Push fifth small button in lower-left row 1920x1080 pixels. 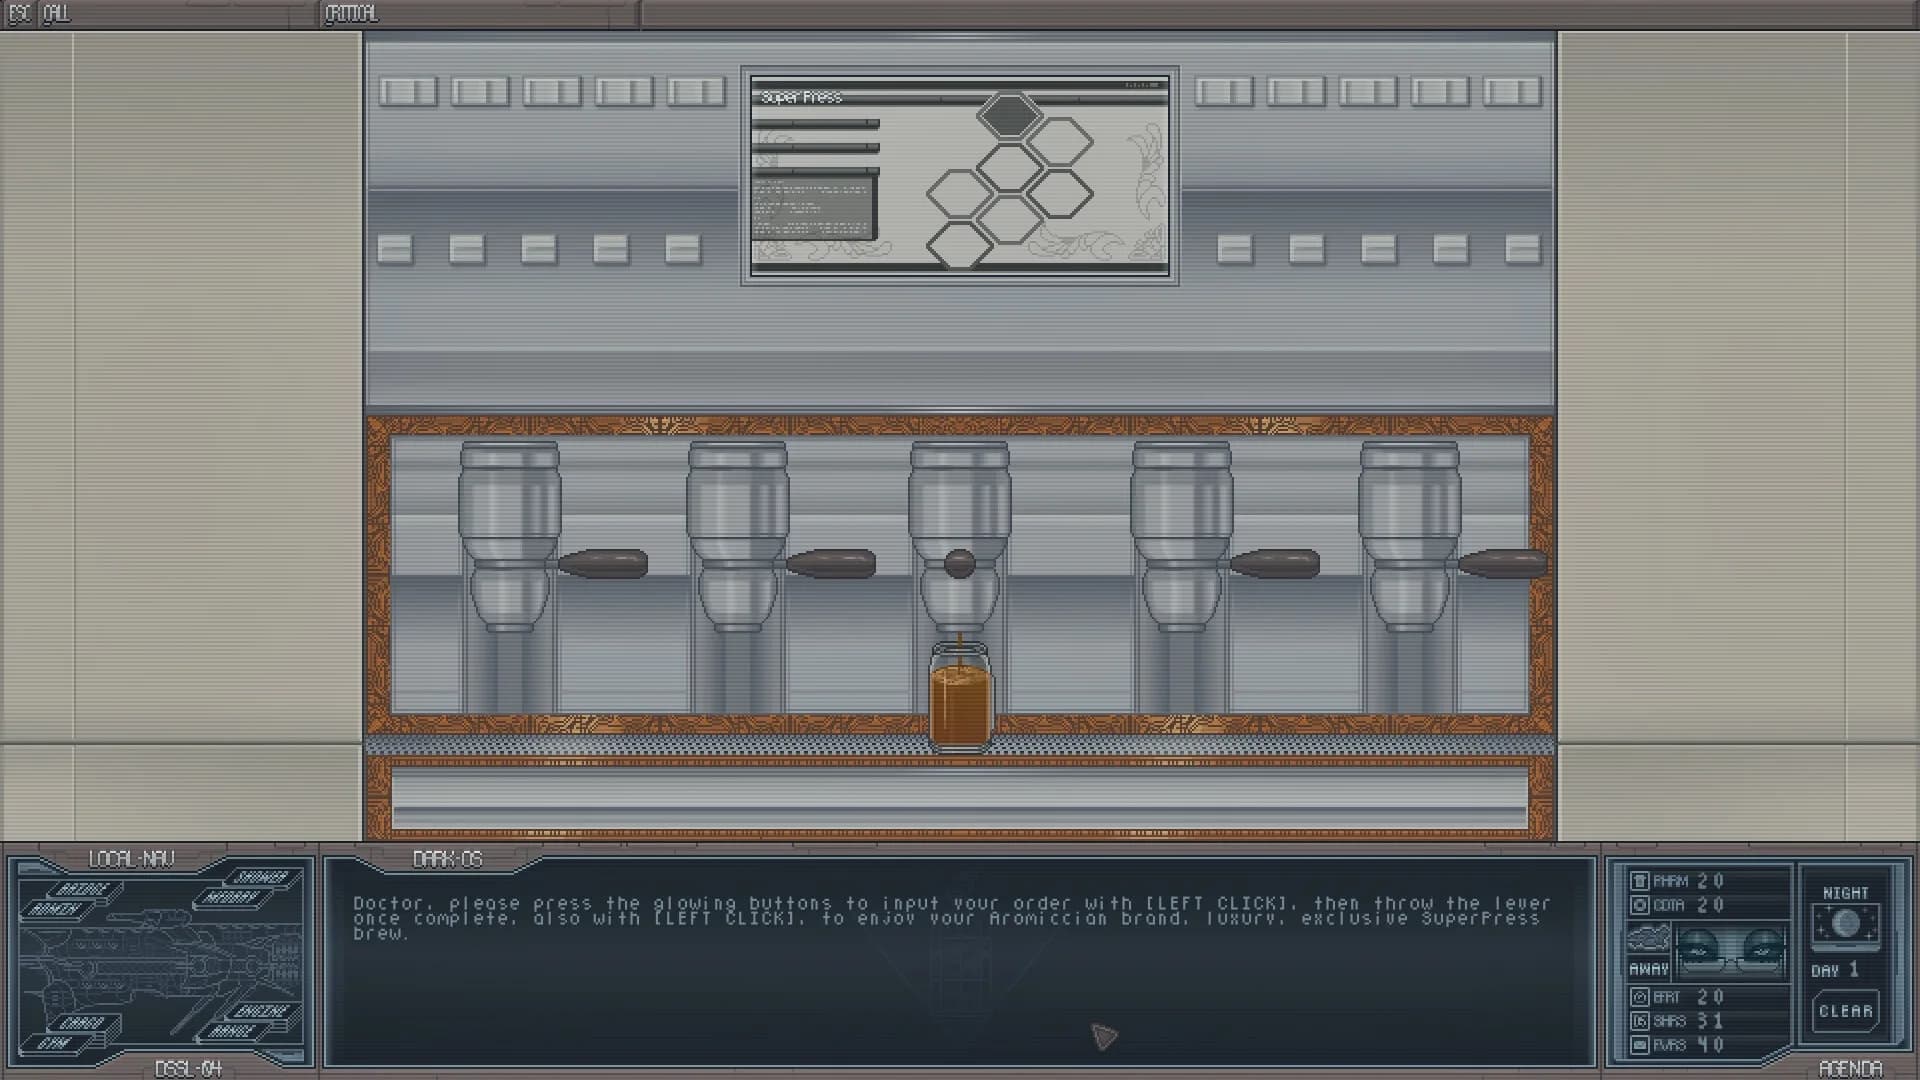[683, 249]
